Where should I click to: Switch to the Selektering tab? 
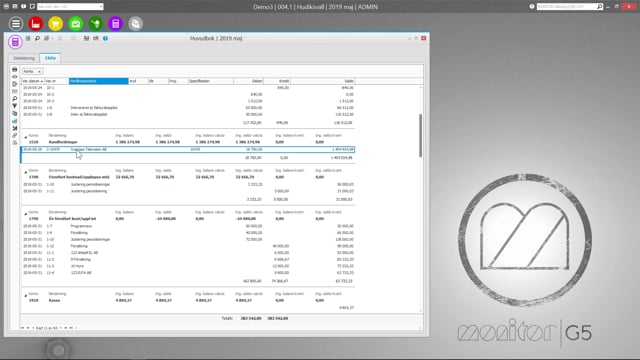(x=24, y=58)
